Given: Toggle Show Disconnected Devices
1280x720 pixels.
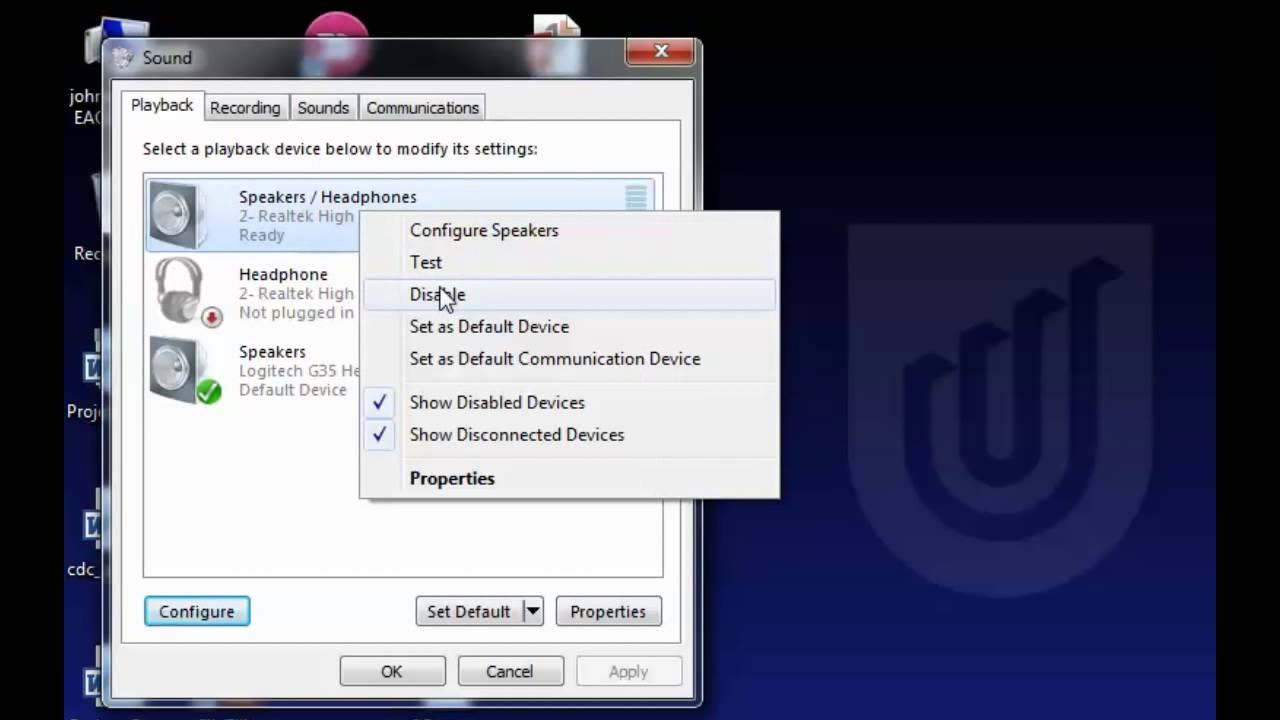Looking at the screenshot, I should pos(517,434).
